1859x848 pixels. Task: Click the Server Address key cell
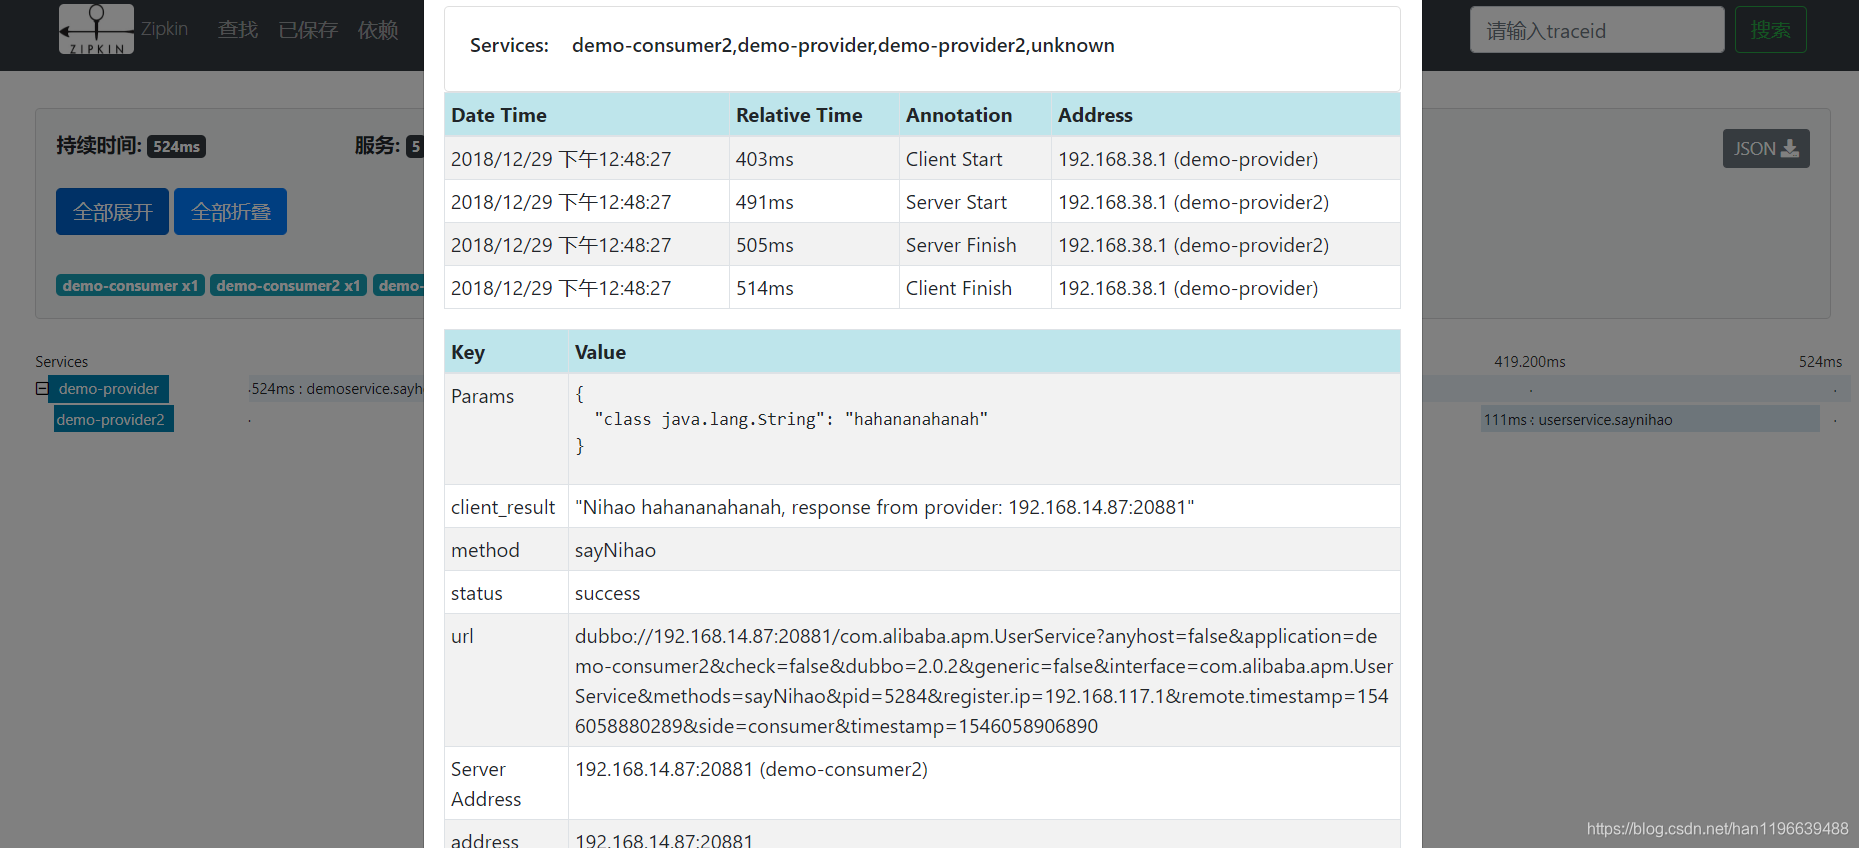tap(506, 783)
